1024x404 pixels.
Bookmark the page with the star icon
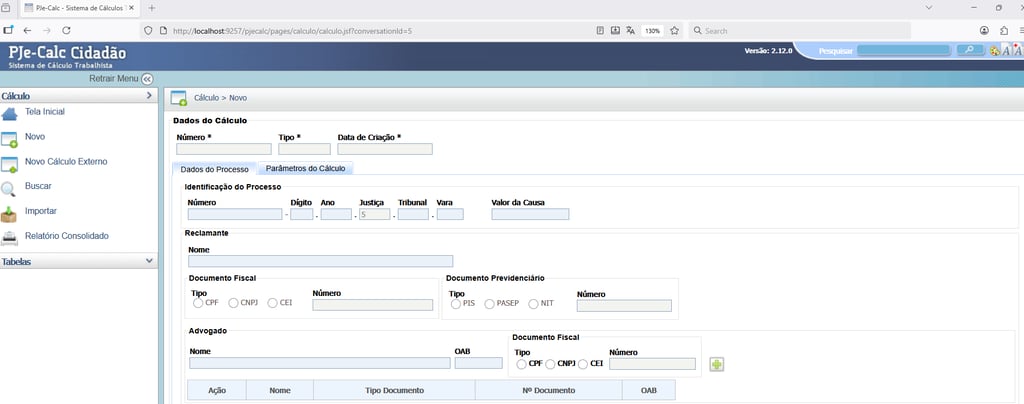pos(675,30)
